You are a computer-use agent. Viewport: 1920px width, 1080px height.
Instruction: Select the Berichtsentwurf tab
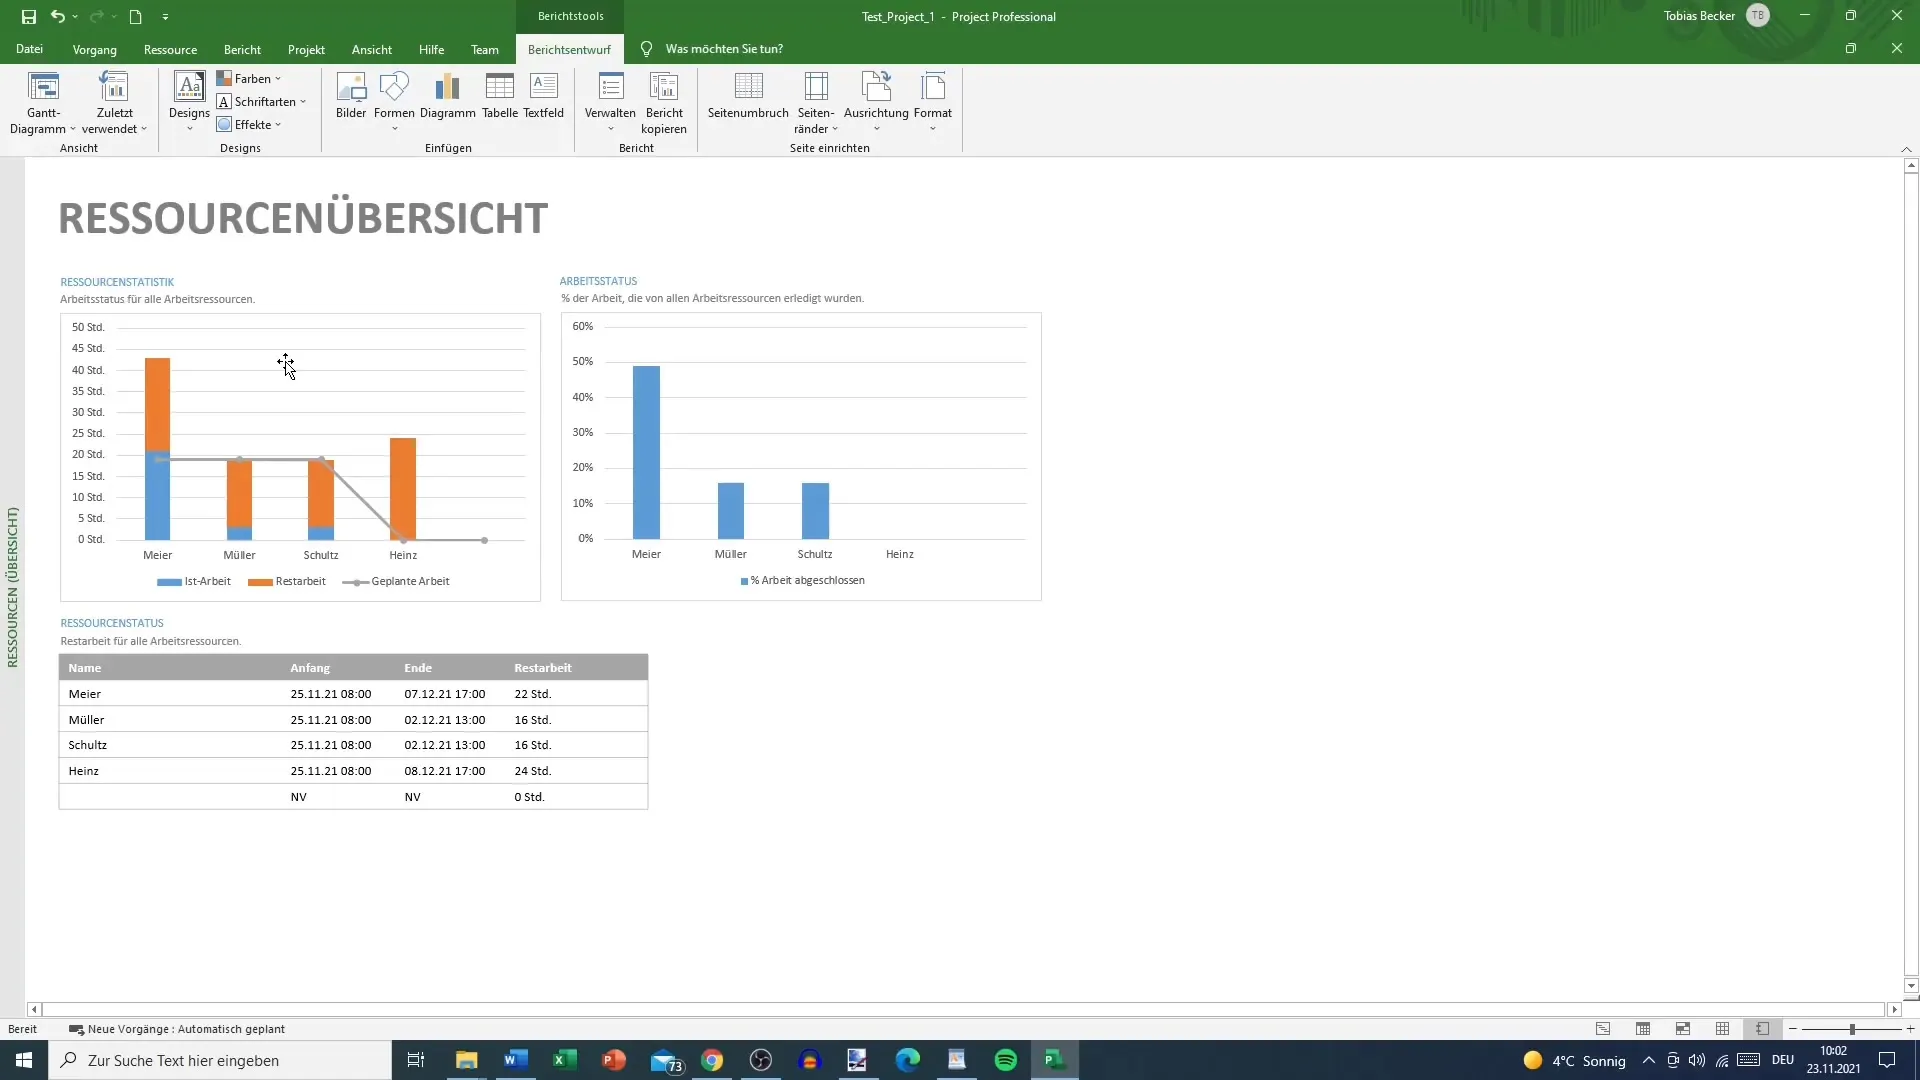pos(569,49)
